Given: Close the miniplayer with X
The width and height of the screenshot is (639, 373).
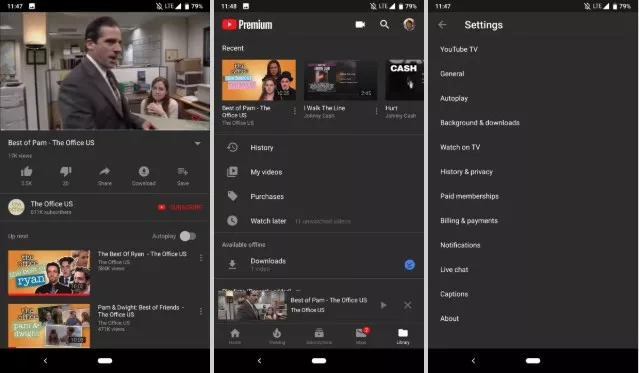Looking at the screenshot, I should click(x=408, y=305).
